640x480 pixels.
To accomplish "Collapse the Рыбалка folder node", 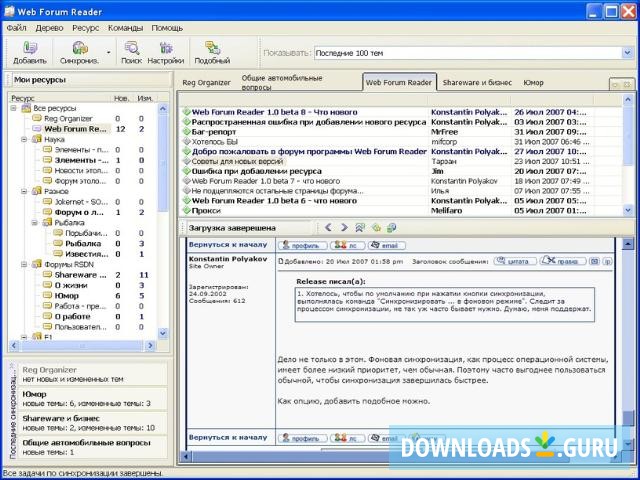I will [x=35, y=223].
